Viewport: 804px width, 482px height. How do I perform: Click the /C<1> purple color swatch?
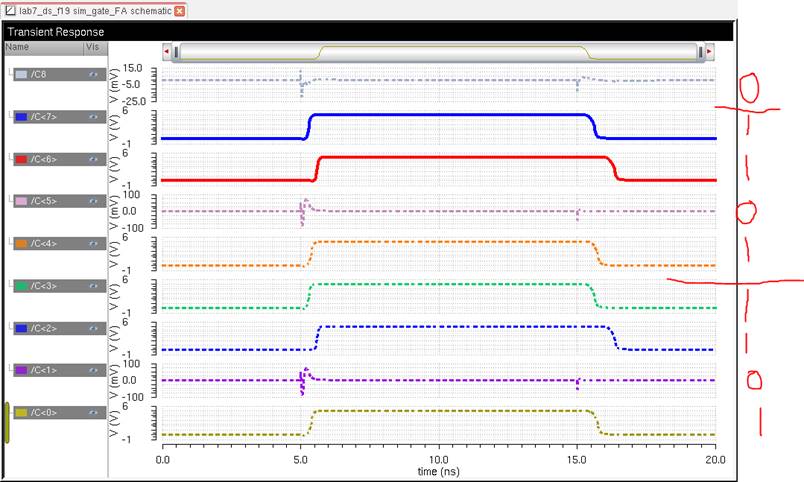(x=22, y=370)
